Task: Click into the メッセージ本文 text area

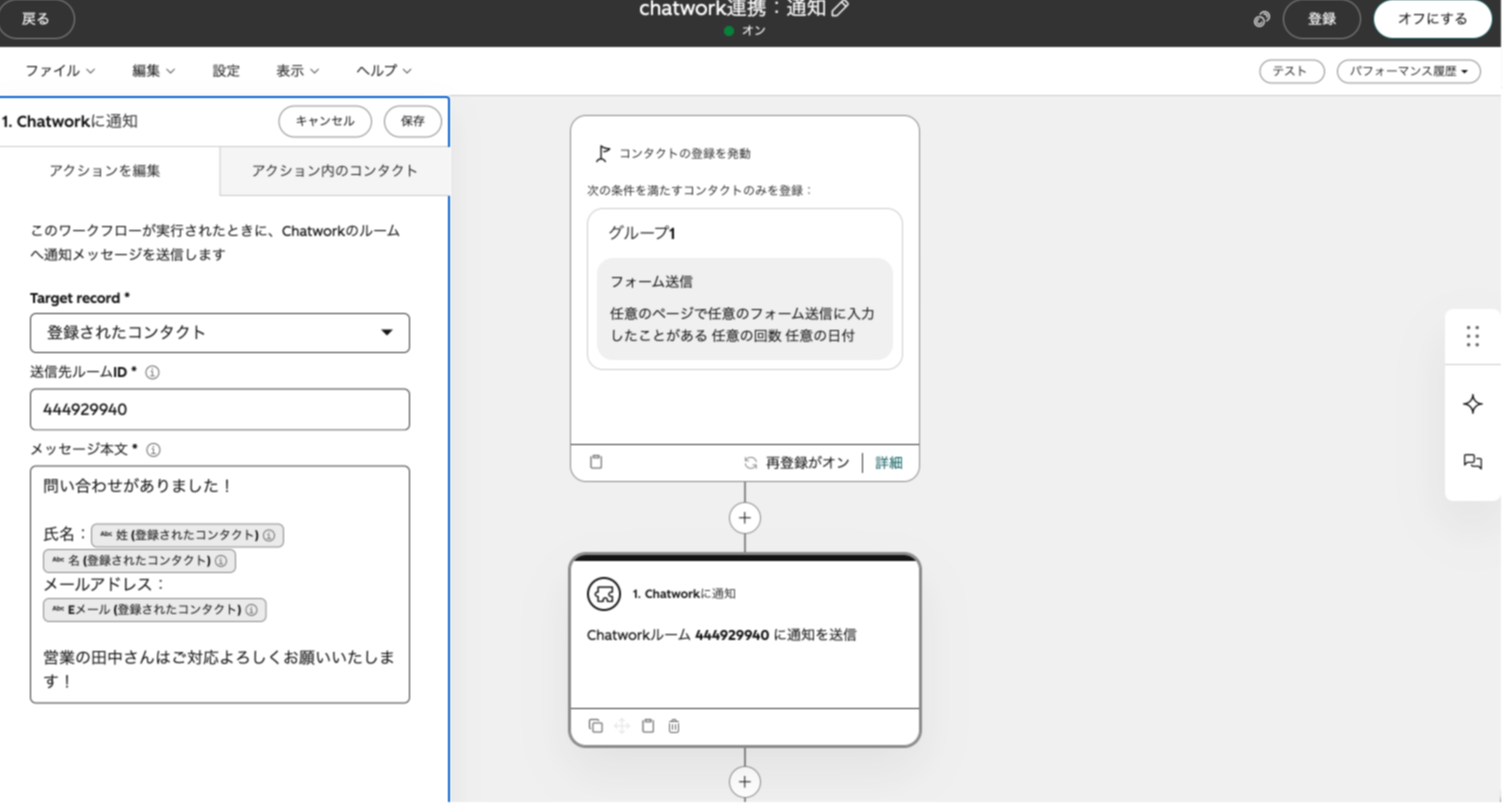Action: (x=220, y=584)
